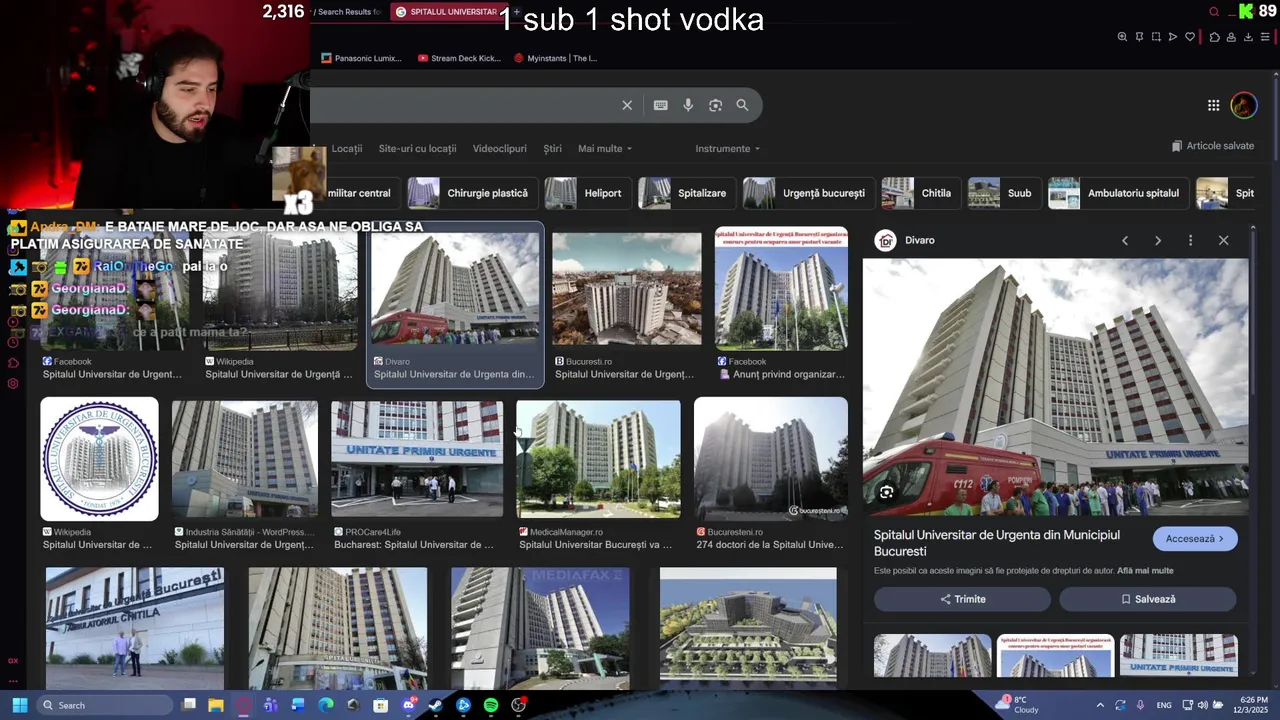Click the Google search input field
This screenshot has width=1280, height=720.
click(x=465, y=105)
